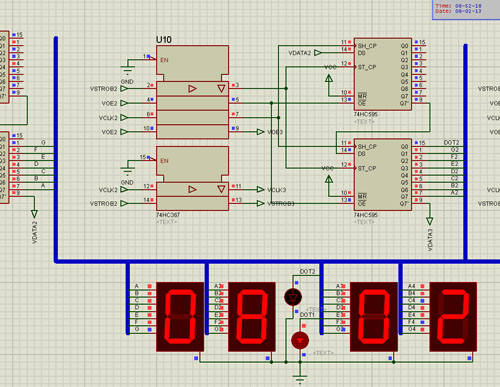The image size is (500, 387).
Task: Select the G wire label on the left bus
Action: 43,143
